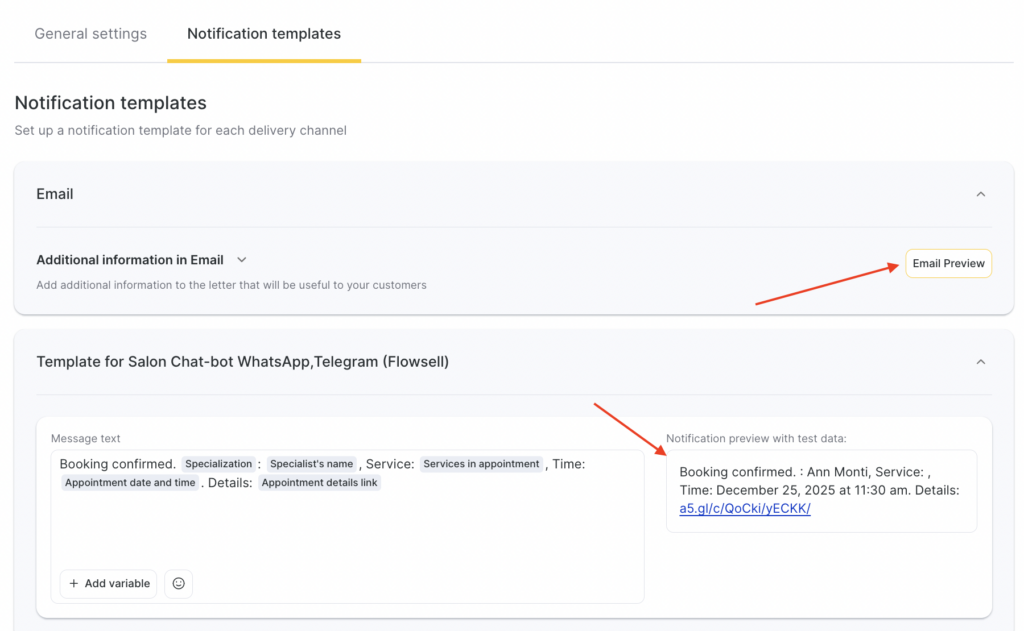Select the Notification templates tab

(x=264, y=34)
